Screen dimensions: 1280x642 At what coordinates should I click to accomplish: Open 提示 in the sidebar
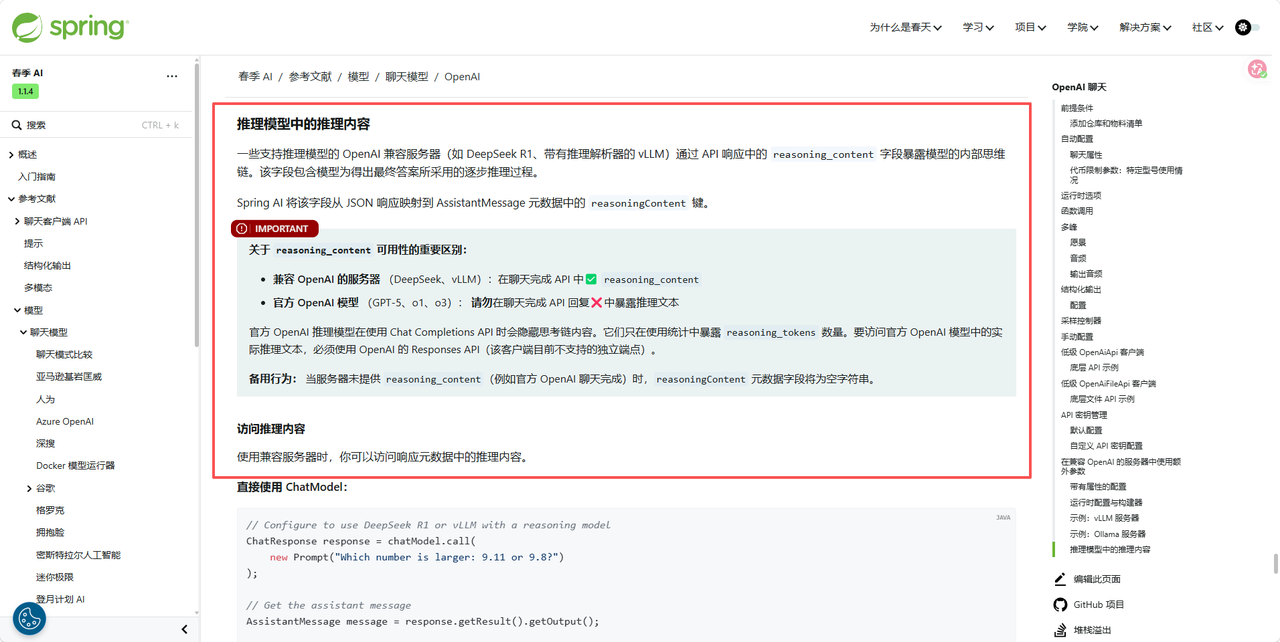pos(33,243)
